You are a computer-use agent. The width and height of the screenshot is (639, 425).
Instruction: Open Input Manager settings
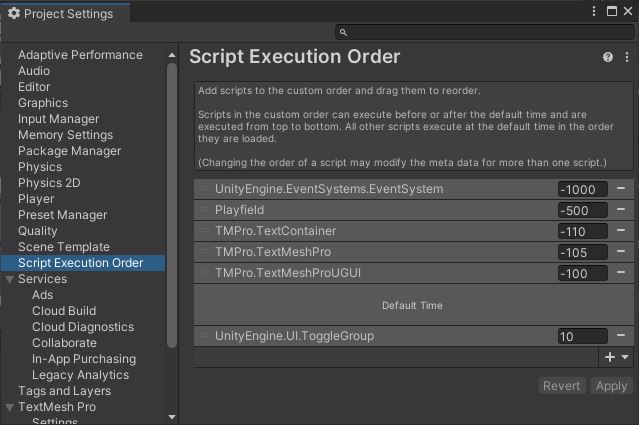click(58, 119)
